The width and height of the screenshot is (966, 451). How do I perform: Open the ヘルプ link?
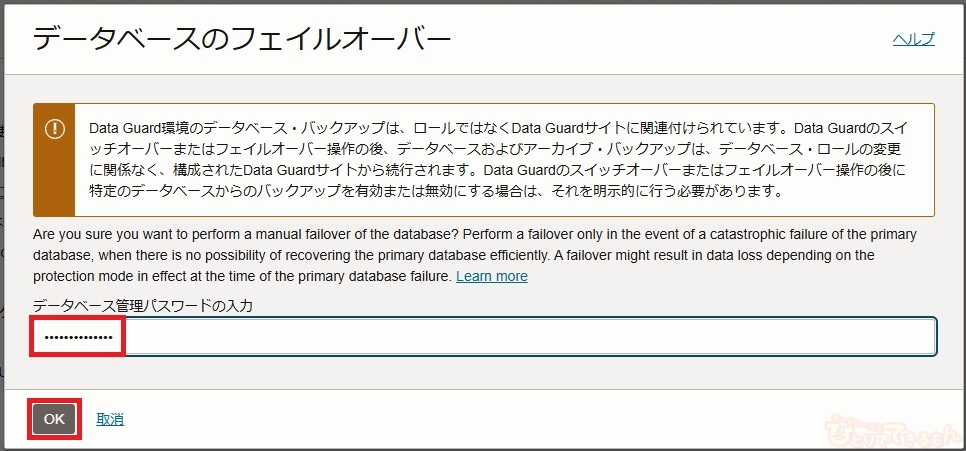(x=914, y=39)
